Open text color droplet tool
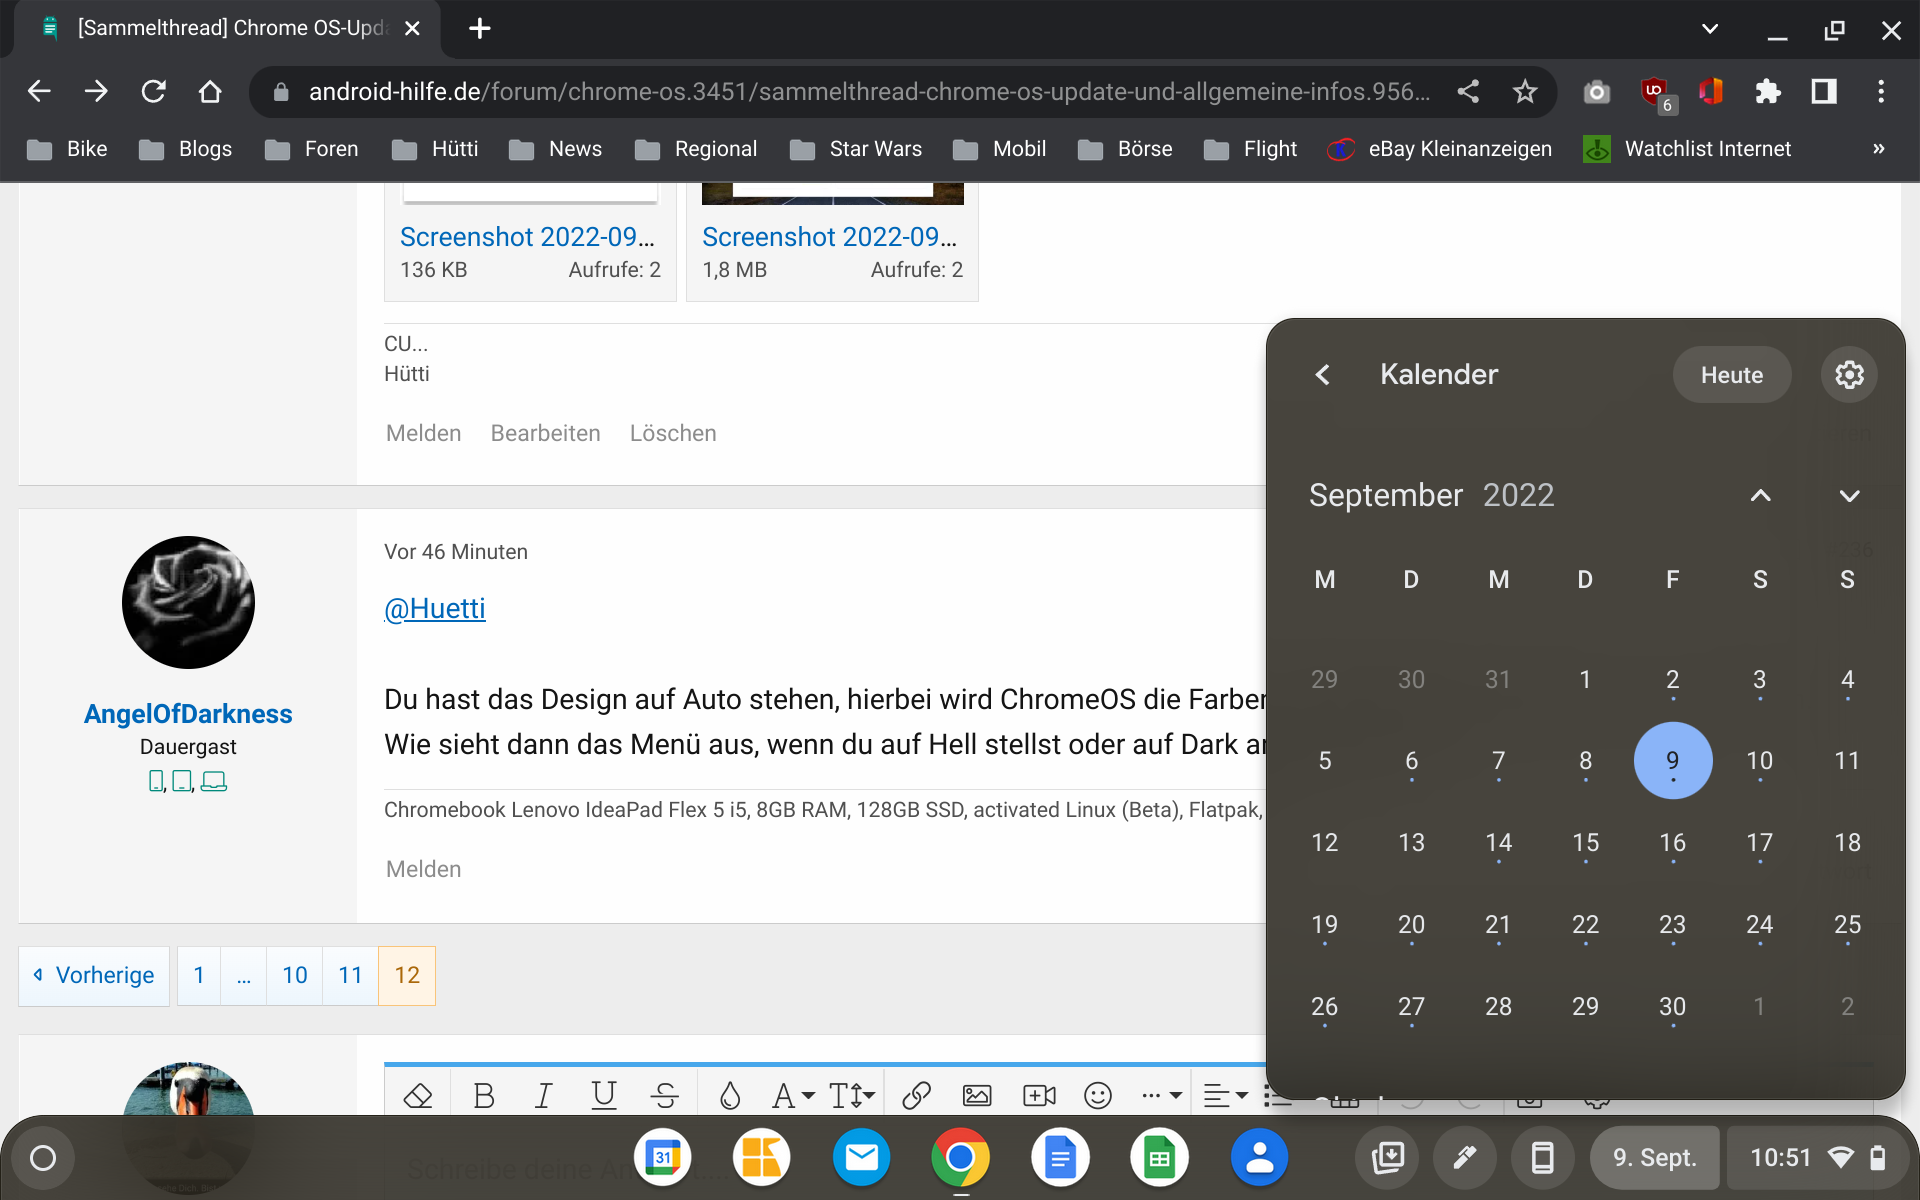Viewport: 1920px width, 1200px height. point(730,1096)
